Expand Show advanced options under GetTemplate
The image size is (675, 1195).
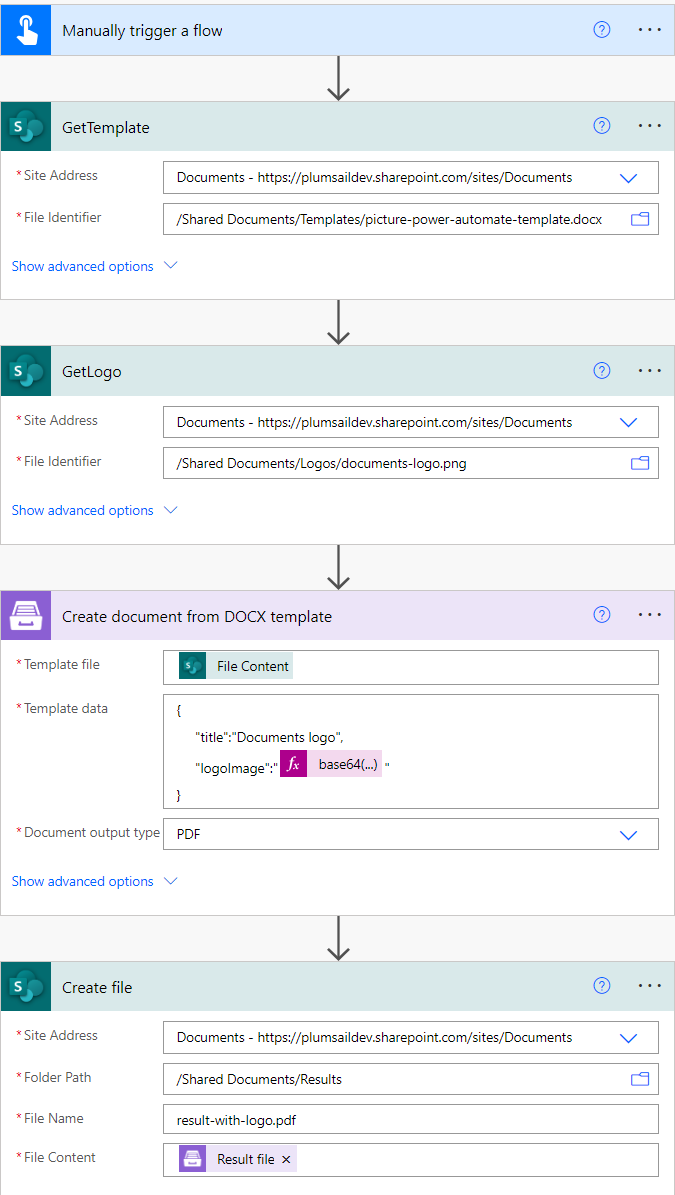[x=94, y=266]
